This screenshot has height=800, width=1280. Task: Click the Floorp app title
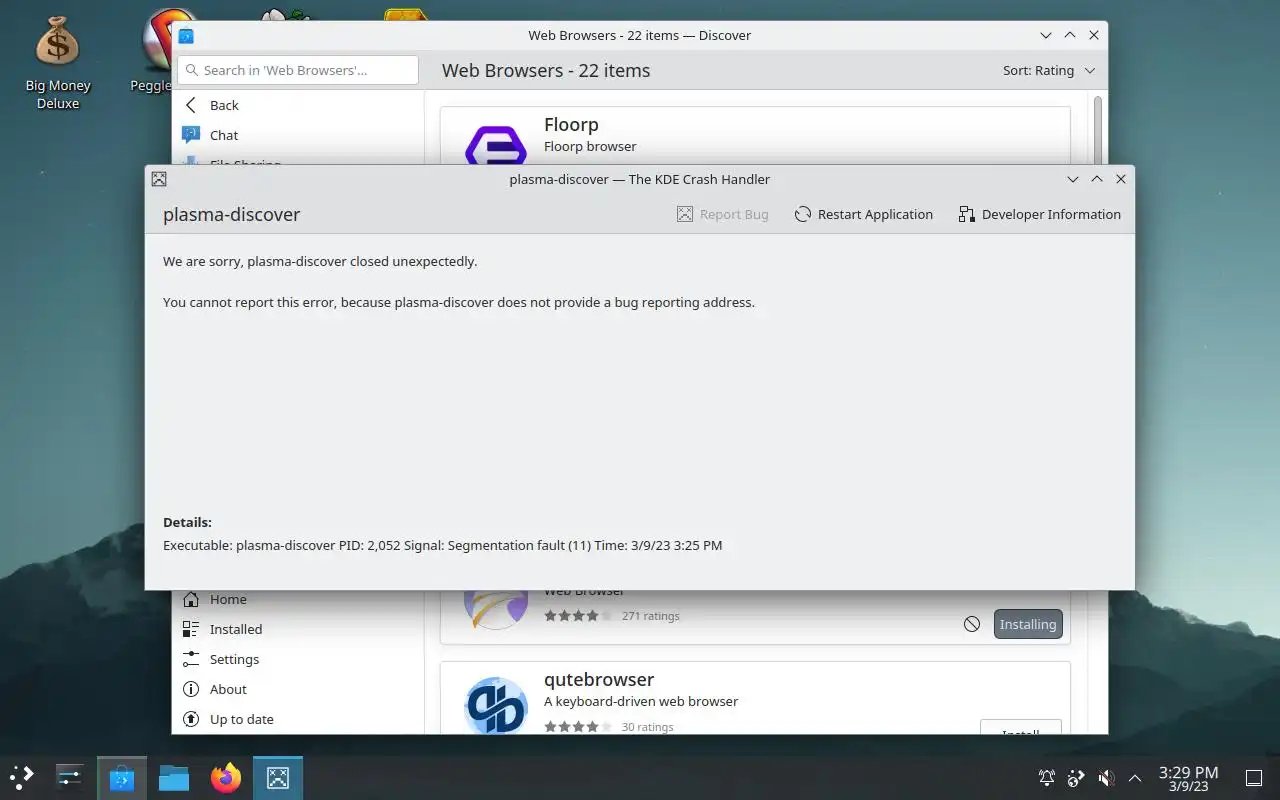tap(571, 124)
